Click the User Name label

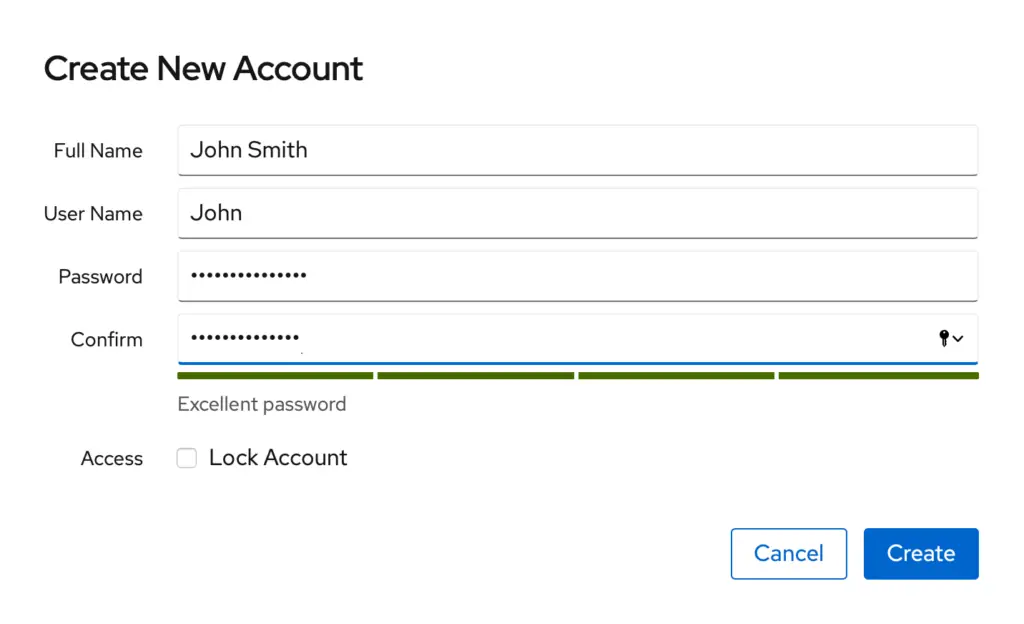(x=93, y=213)
